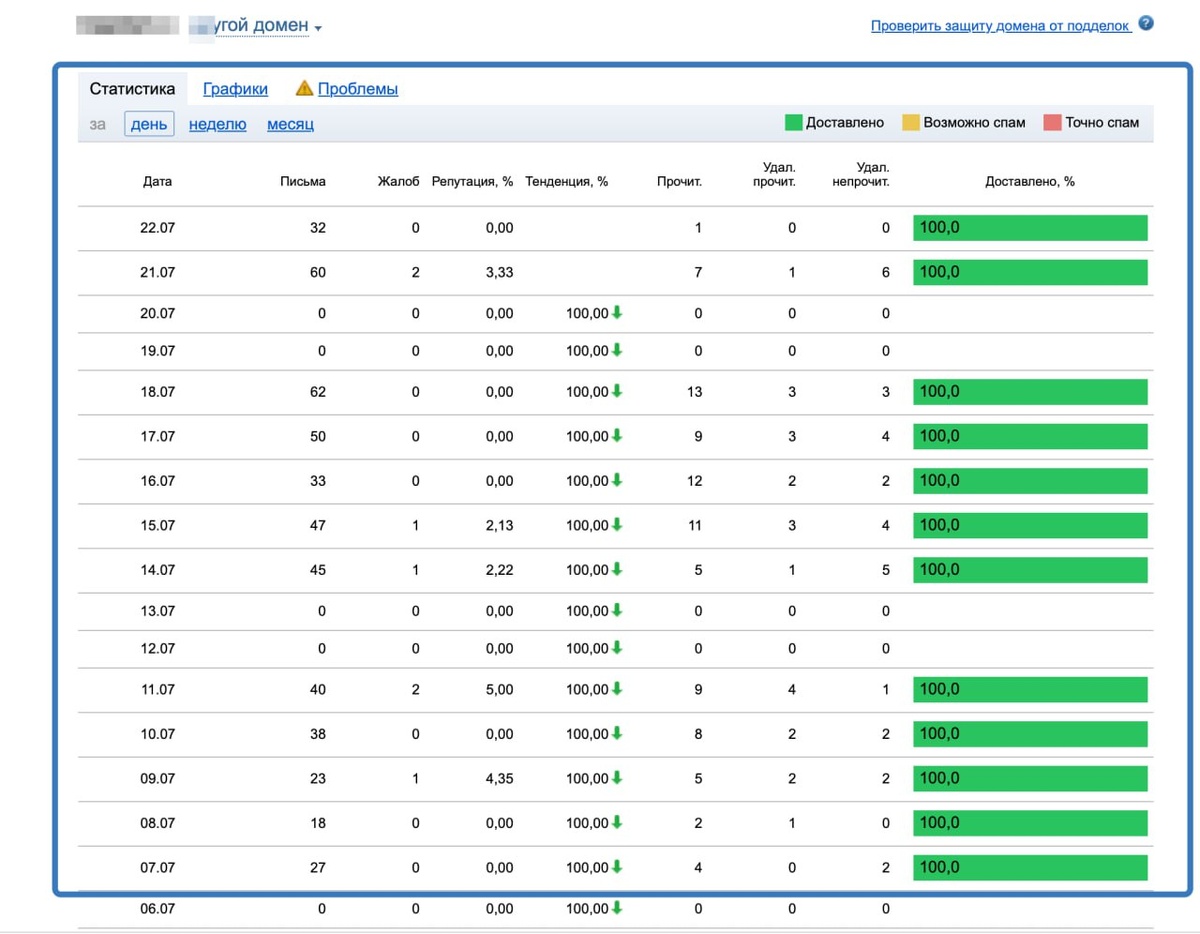Click reputation value 2,13
This screenshot has height=934, width=1200.
[x=499, y=525]
